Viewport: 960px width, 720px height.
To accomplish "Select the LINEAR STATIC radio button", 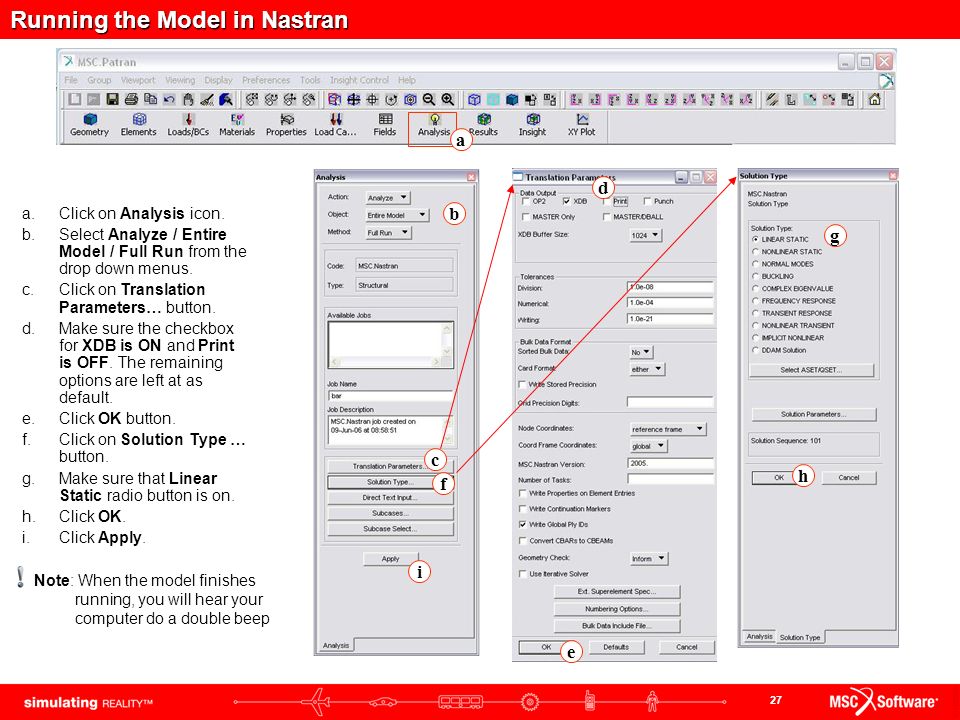I will pos(756,239).
